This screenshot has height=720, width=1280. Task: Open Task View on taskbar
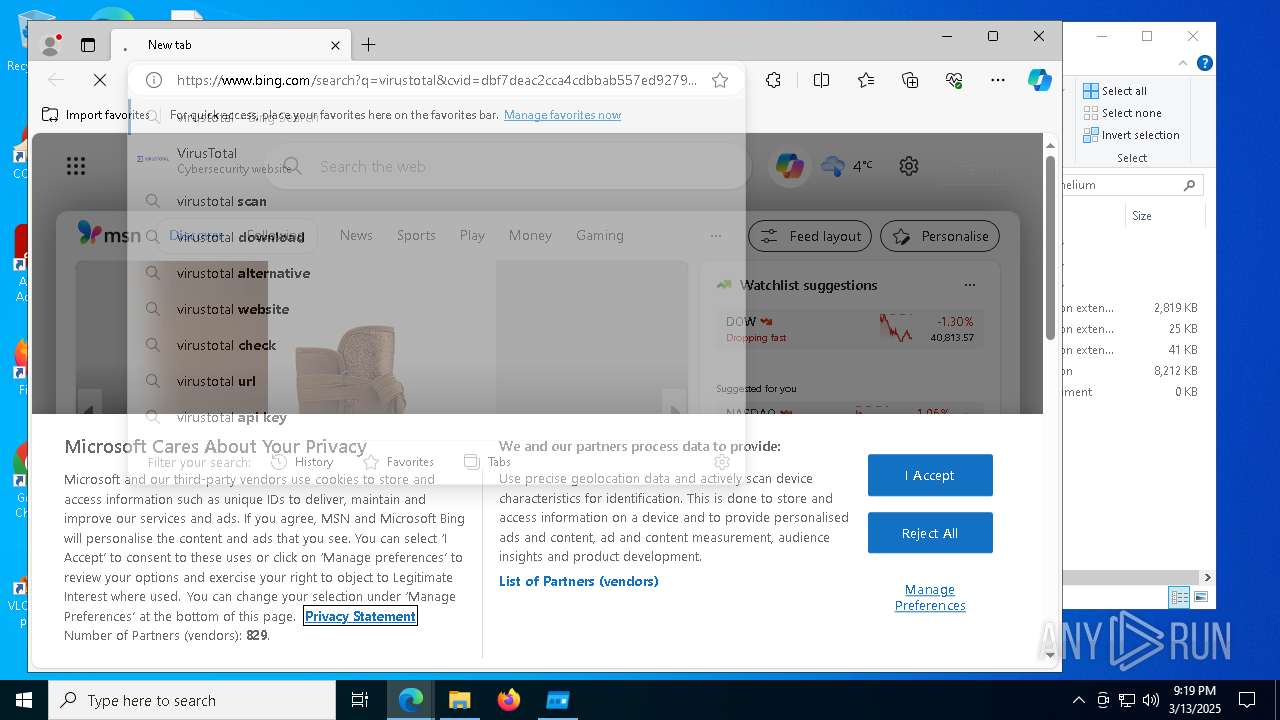(360, 700)
